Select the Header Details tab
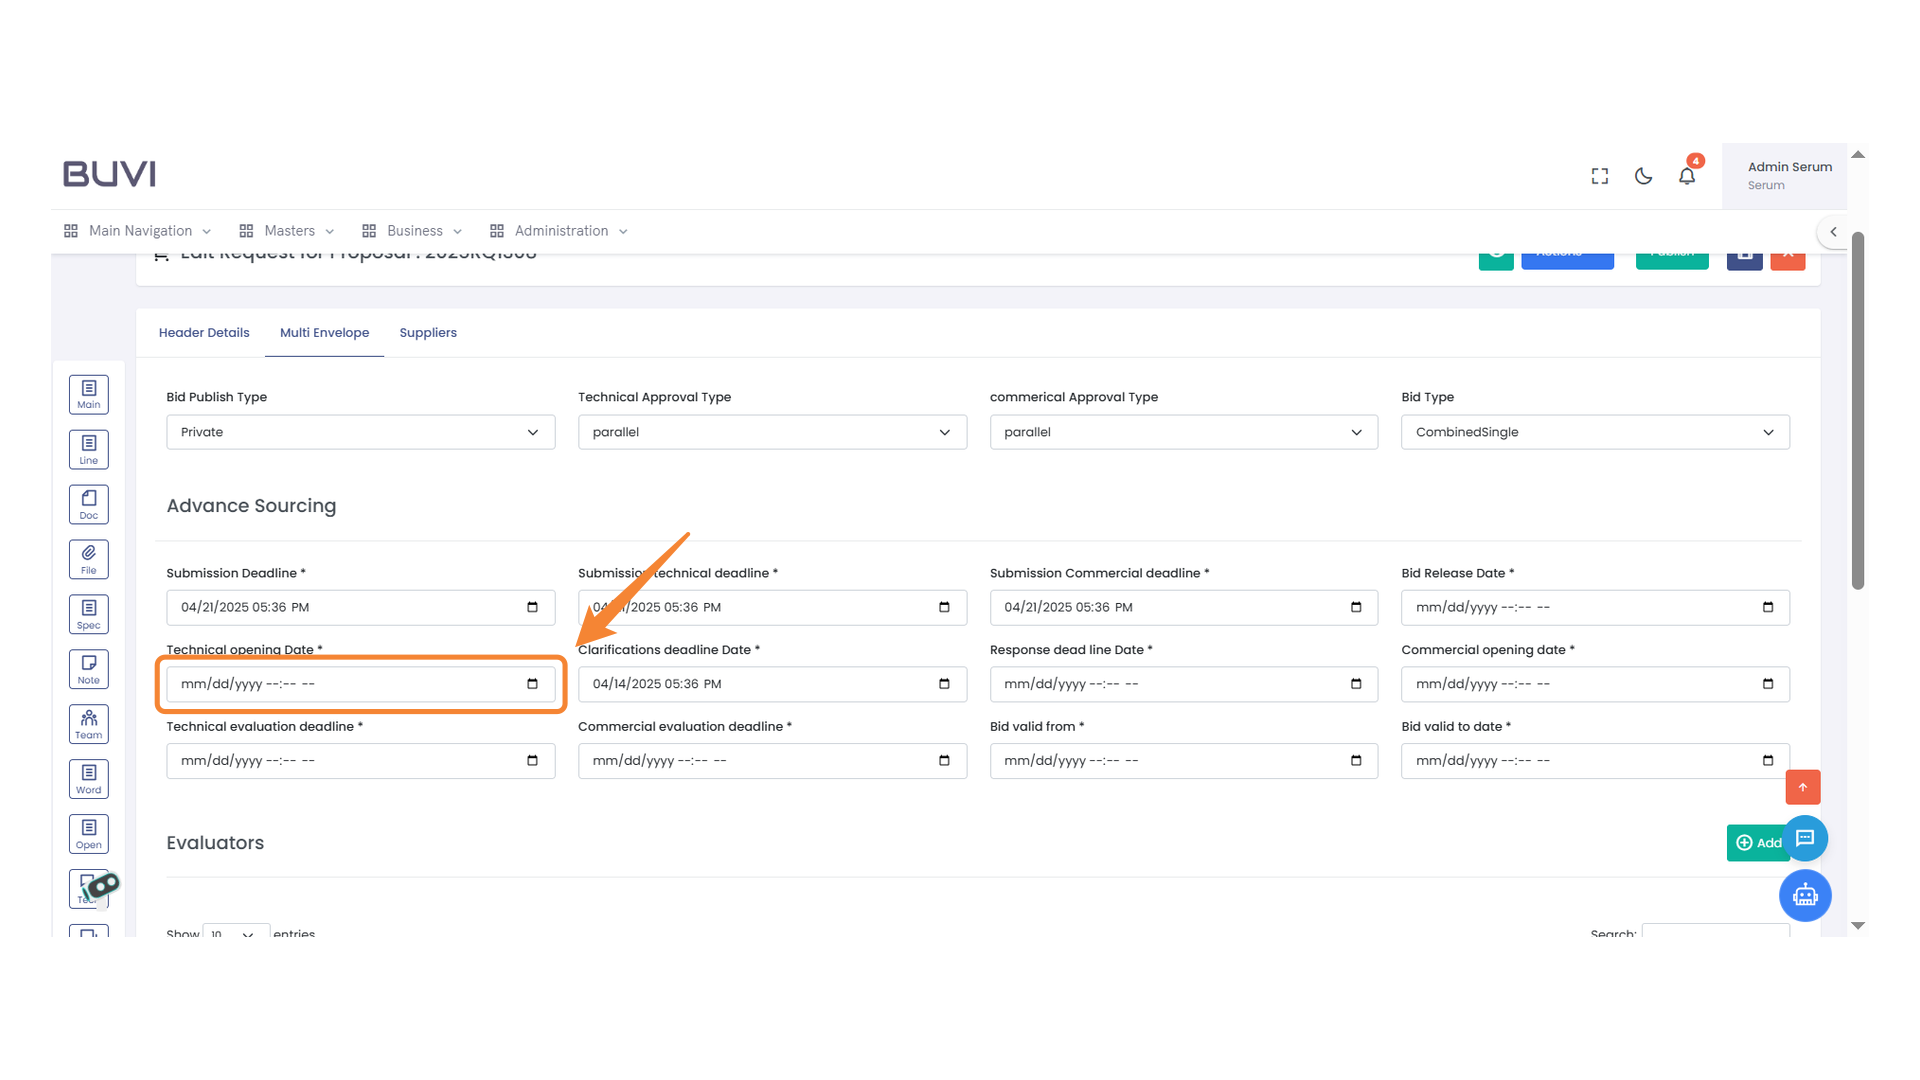This screenshot has height=1080, width=1920. [204, 332]
